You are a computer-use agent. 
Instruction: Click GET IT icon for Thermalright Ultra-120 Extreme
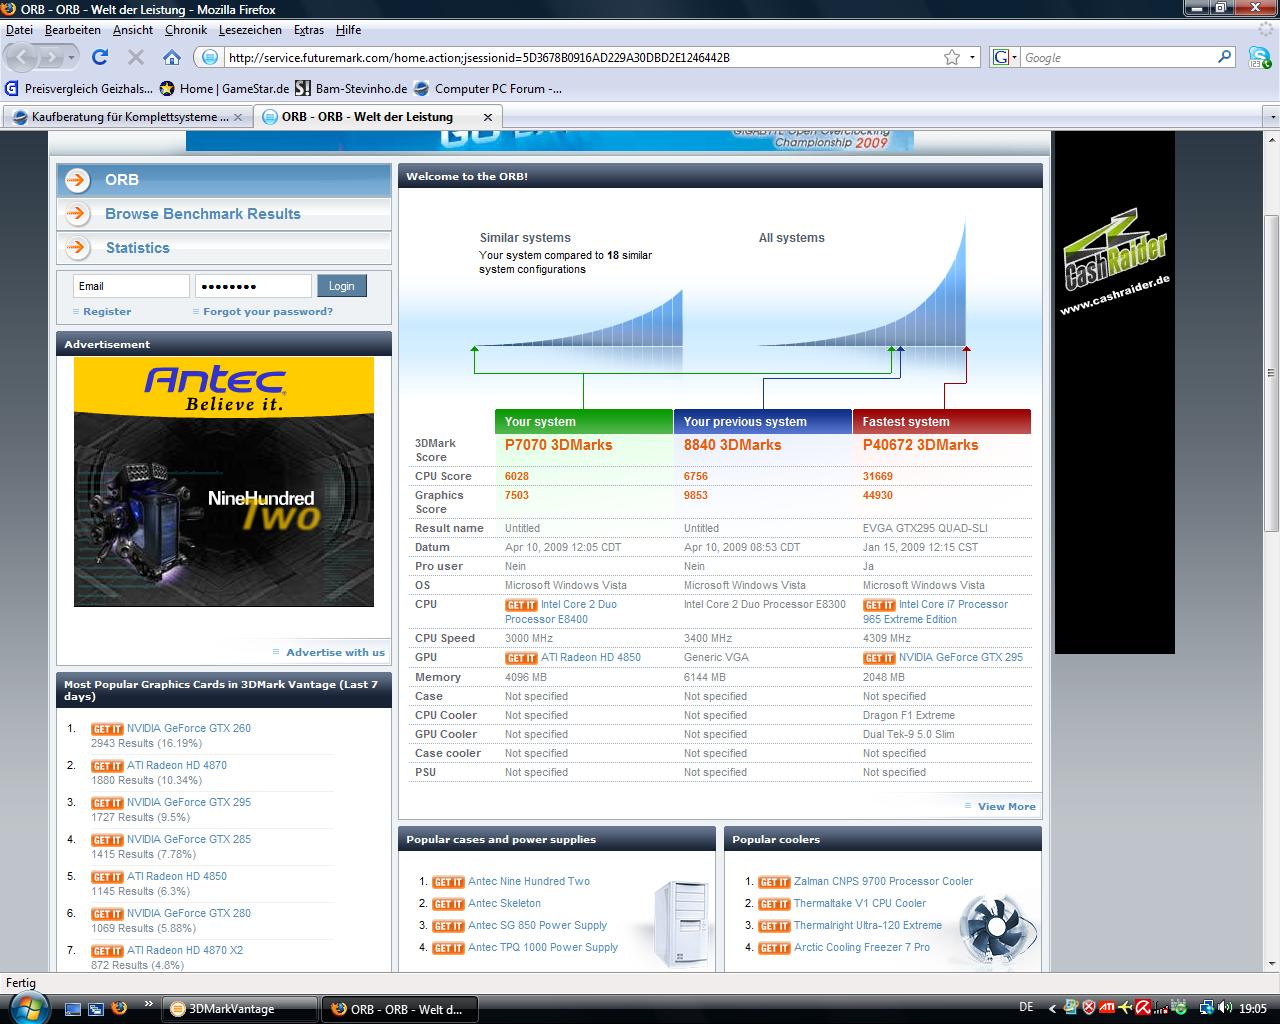pyautogui.click(x=774, y=926)
